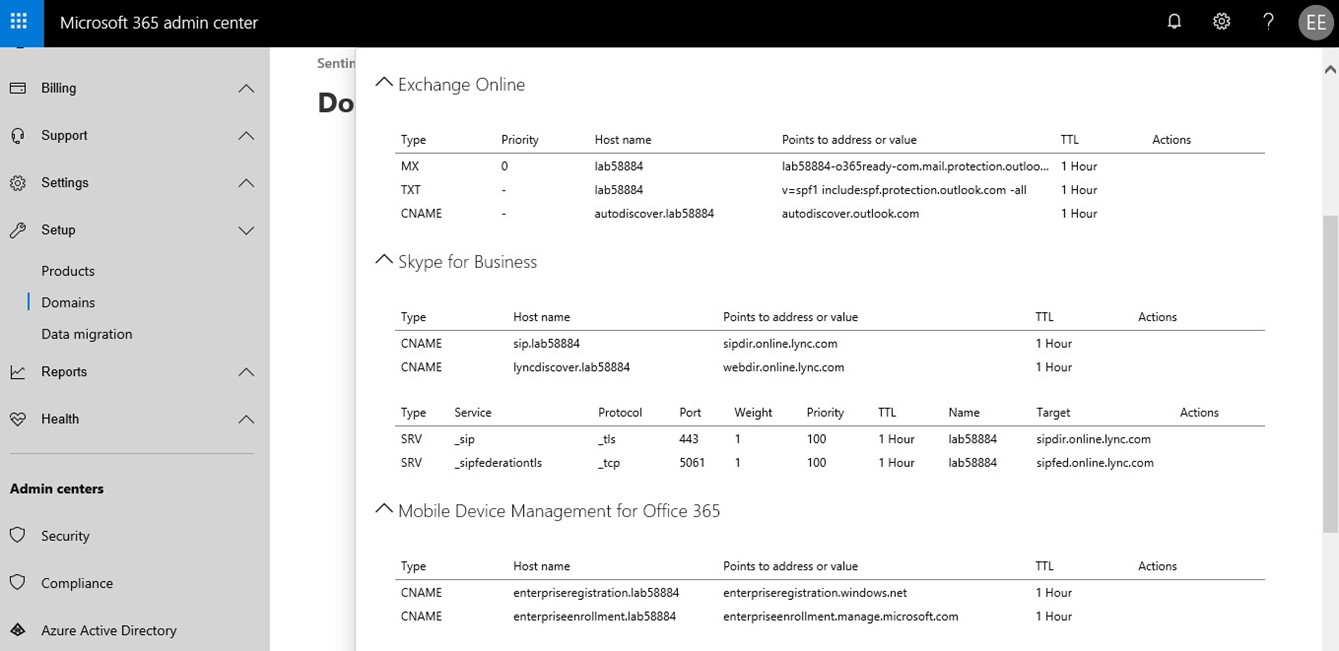Collapse the Skype for Business section

[x=383, y=261]
